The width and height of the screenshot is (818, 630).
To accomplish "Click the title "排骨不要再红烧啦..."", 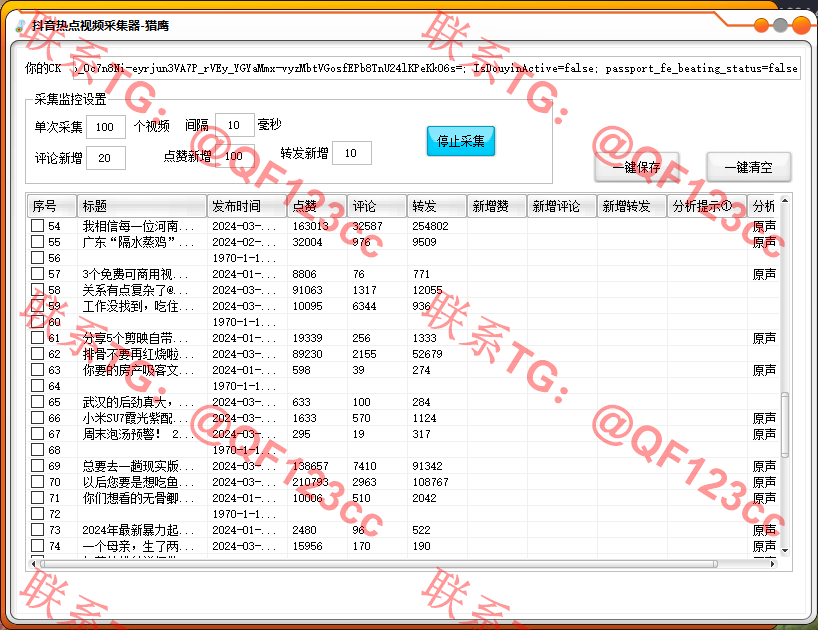I will [138, 354].
